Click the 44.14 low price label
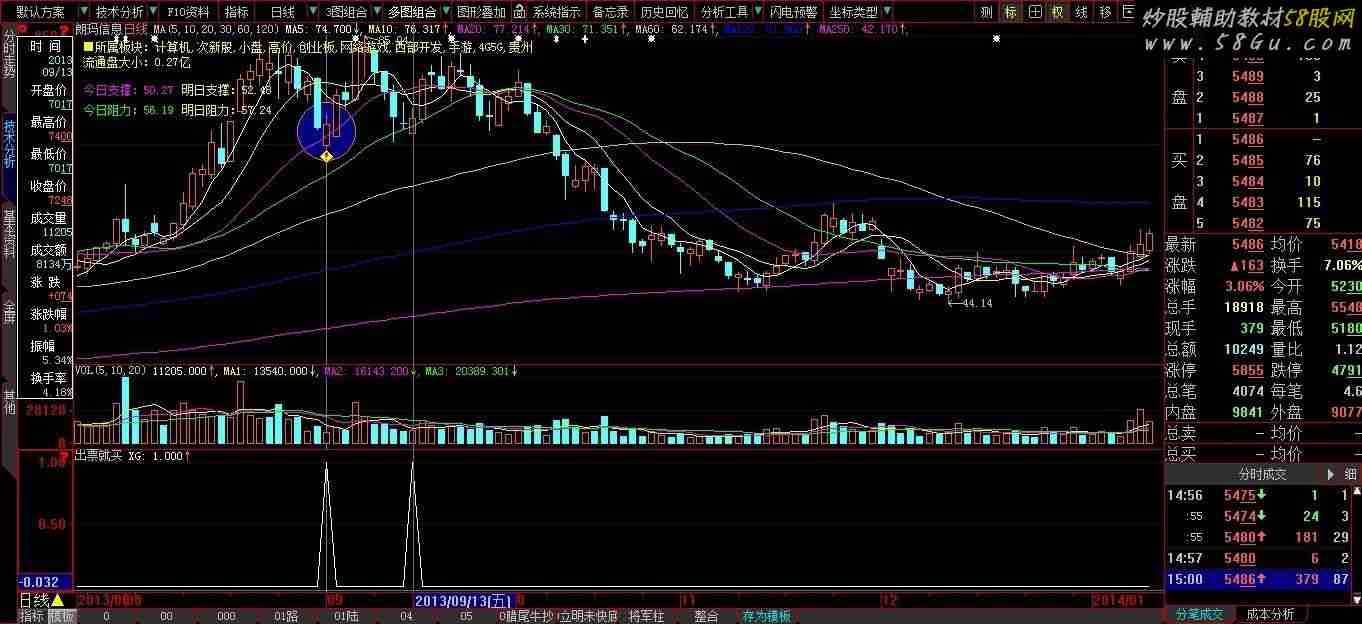The image size is (1362, 624). click(977, 303)
